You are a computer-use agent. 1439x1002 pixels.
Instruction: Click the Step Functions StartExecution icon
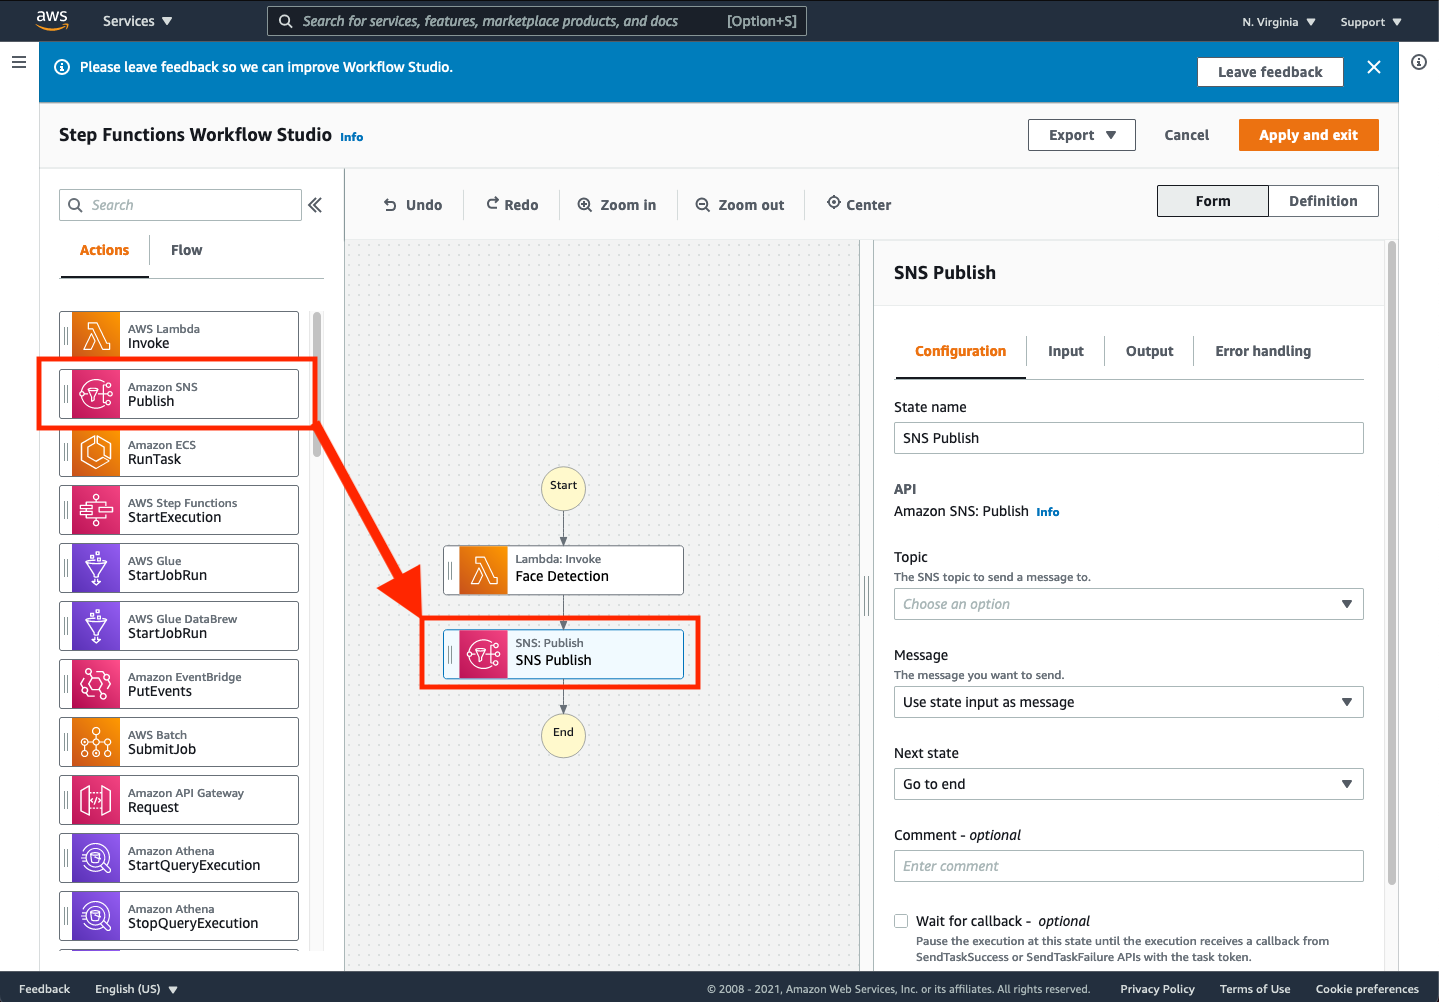[96, 510]
